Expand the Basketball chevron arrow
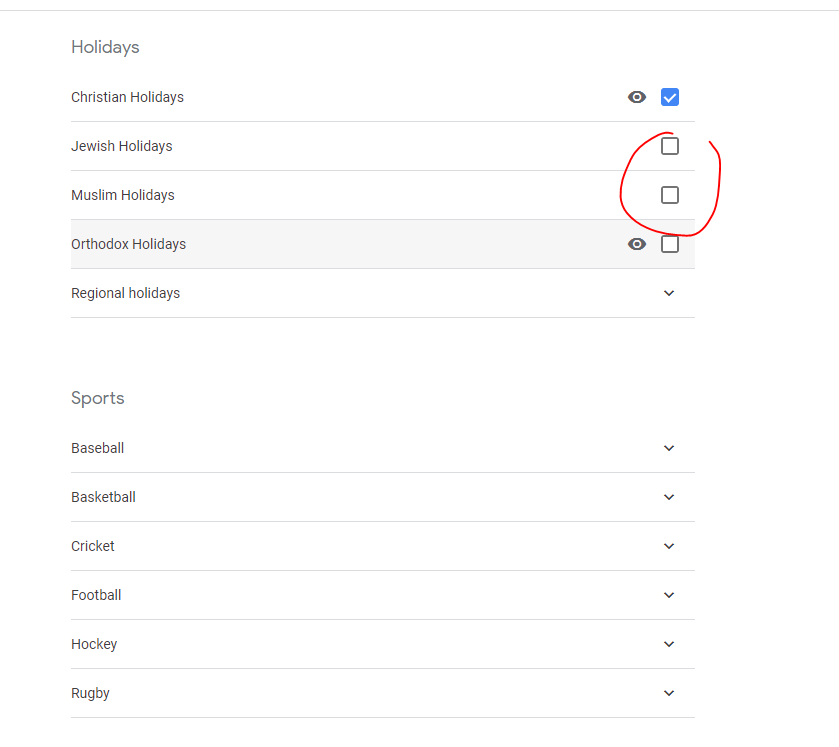 point(669,497)
